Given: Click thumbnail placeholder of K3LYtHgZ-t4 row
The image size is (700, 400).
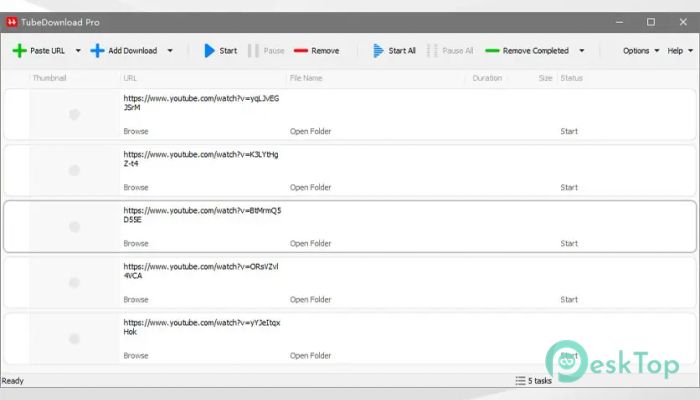Looking at the screenshot, I should point(74,171).
